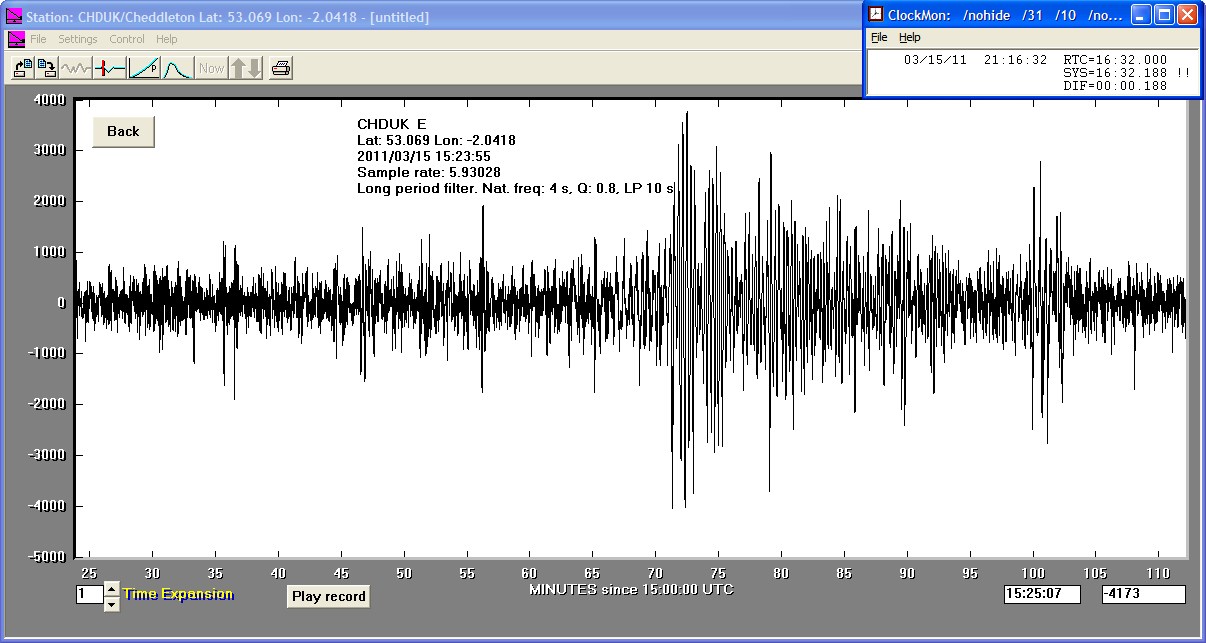Click the Sample rate: 5.93028 text
Image resolution: width=1206 pixels, height=643 pixels.
pyautogui.click(x=429, y=172)
